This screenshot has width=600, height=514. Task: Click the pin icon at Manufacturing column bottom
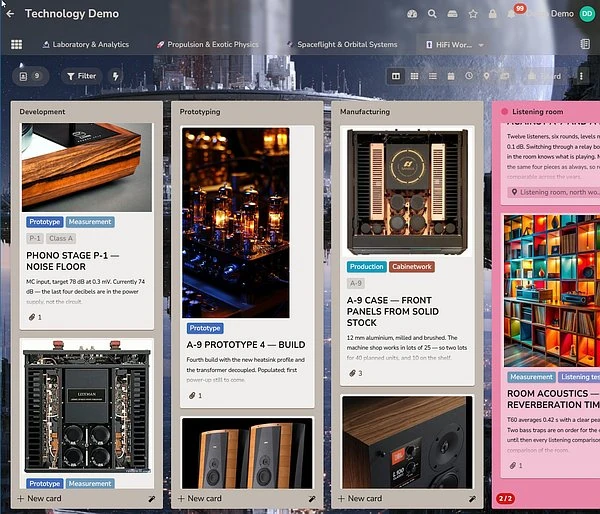473,499
